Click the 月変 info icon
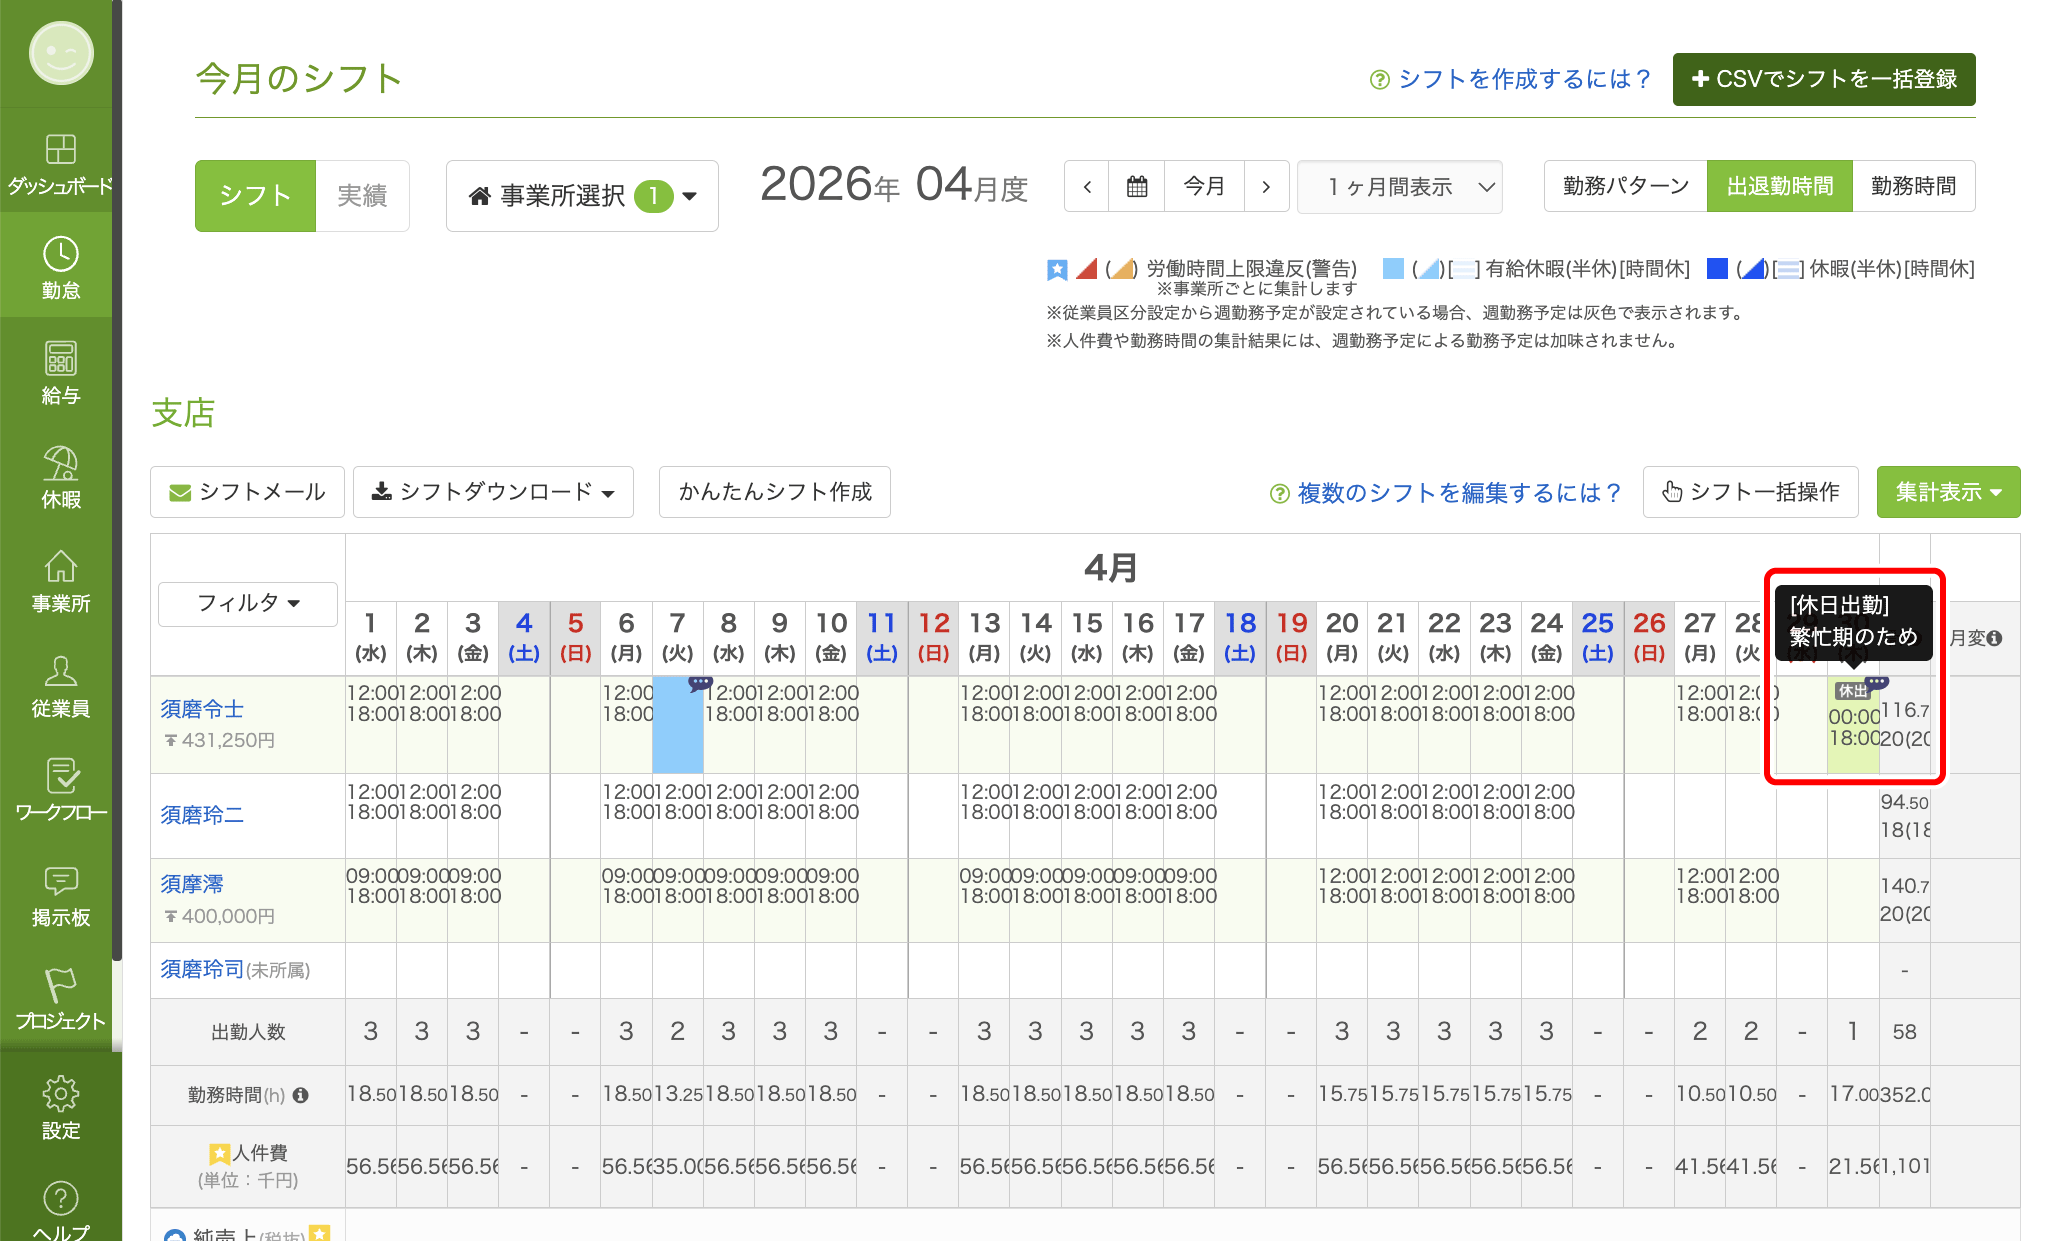This screenshot has height=1241, width=2048. pyautogui.click(x=1994, y=638)
